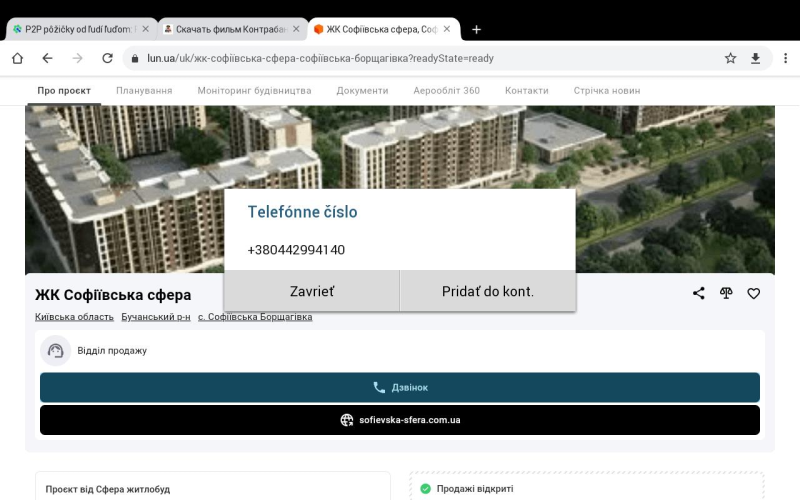Open a new browser tab
Image resolution: width=800 pixels, height=500 pixels.
(x=476, y=29)
